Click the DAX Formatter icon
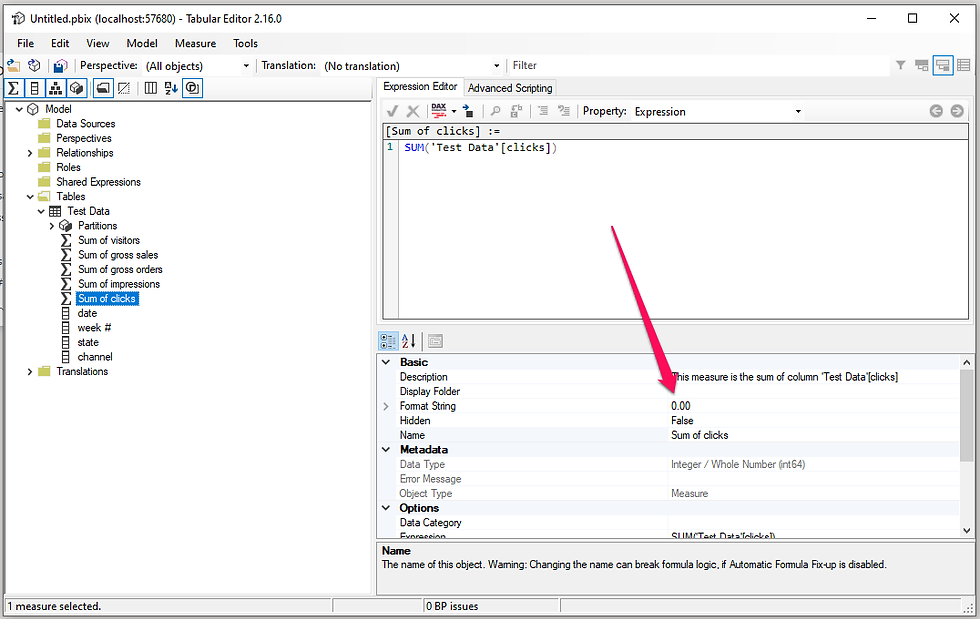 coord(439,111)
